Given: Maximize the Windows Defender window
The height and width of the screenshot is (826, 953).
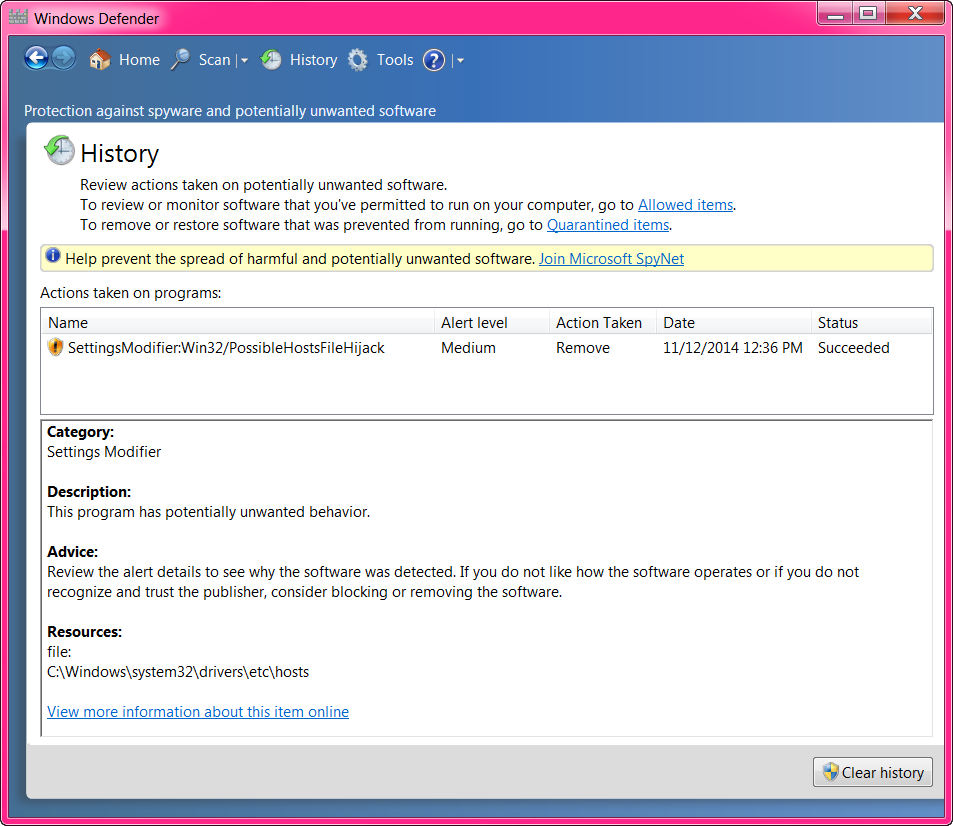Looking at the screenshot, I should pos(869,14).
